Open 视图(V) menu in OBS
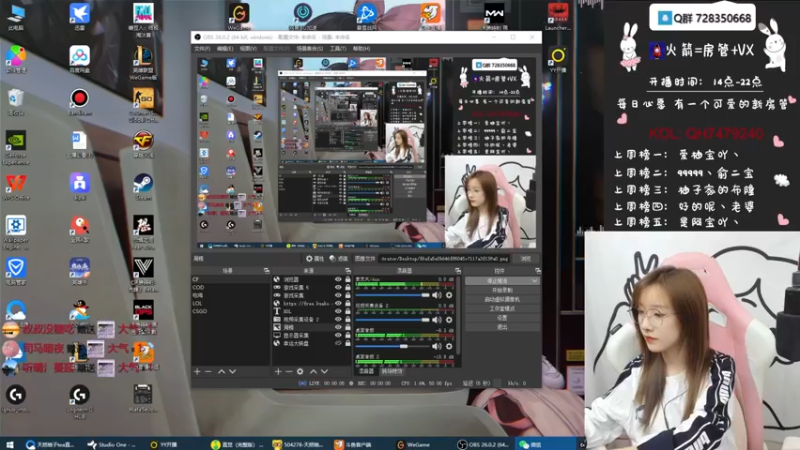This screenshot has height=450, width=800. [x=248, y=48]
